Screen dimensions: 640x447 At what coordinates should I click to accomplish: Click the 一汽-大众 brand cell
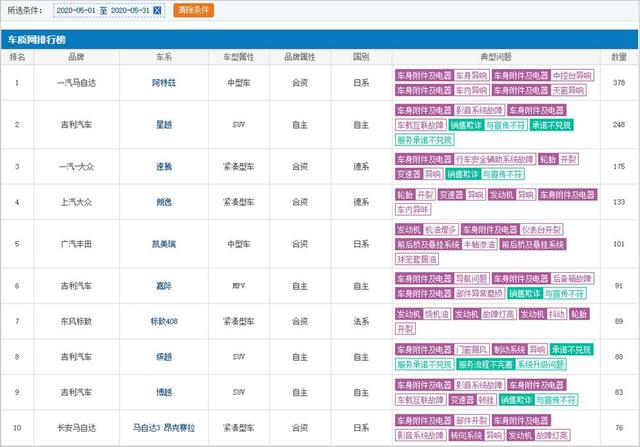76,167
